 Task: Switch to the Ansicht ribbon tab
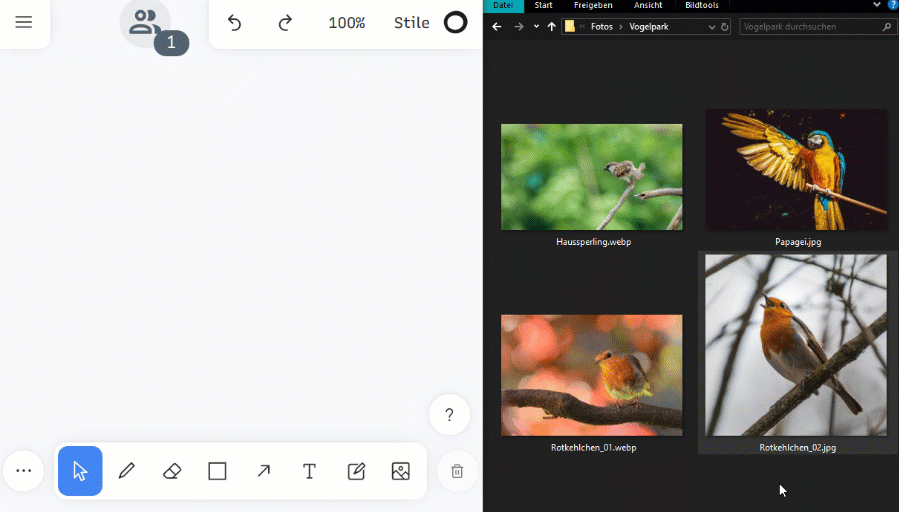pyautogui.click(x=648, y=5)
